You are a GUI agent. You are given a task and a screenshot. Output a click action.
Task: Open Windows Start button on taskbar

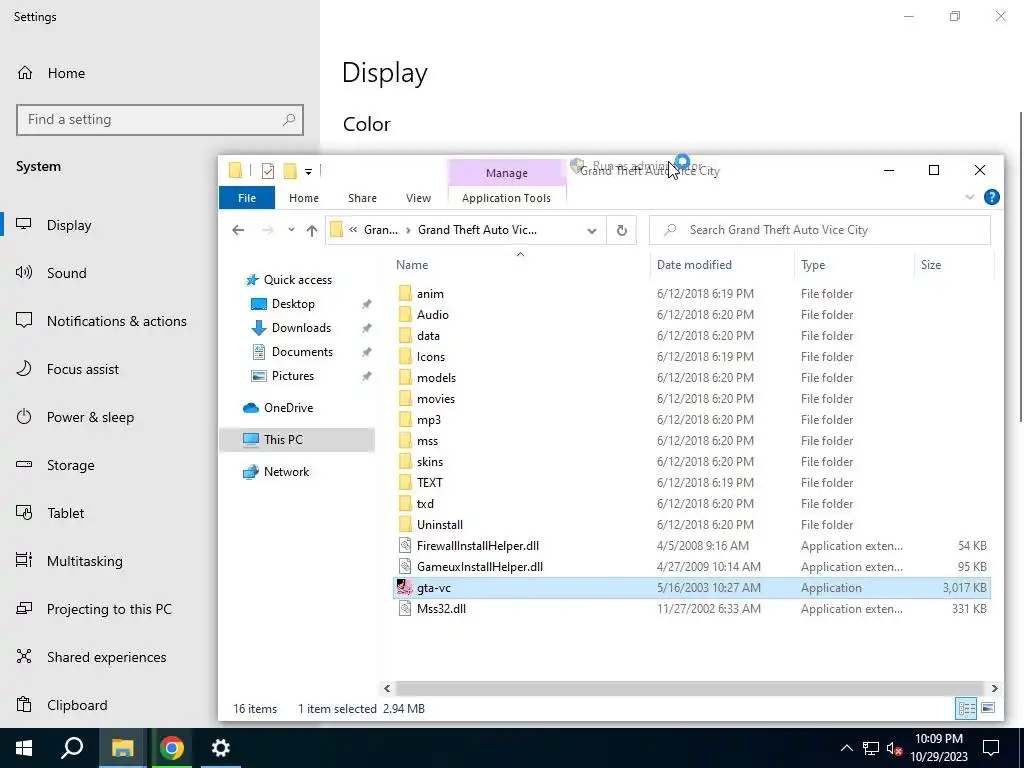pos(24,748)
